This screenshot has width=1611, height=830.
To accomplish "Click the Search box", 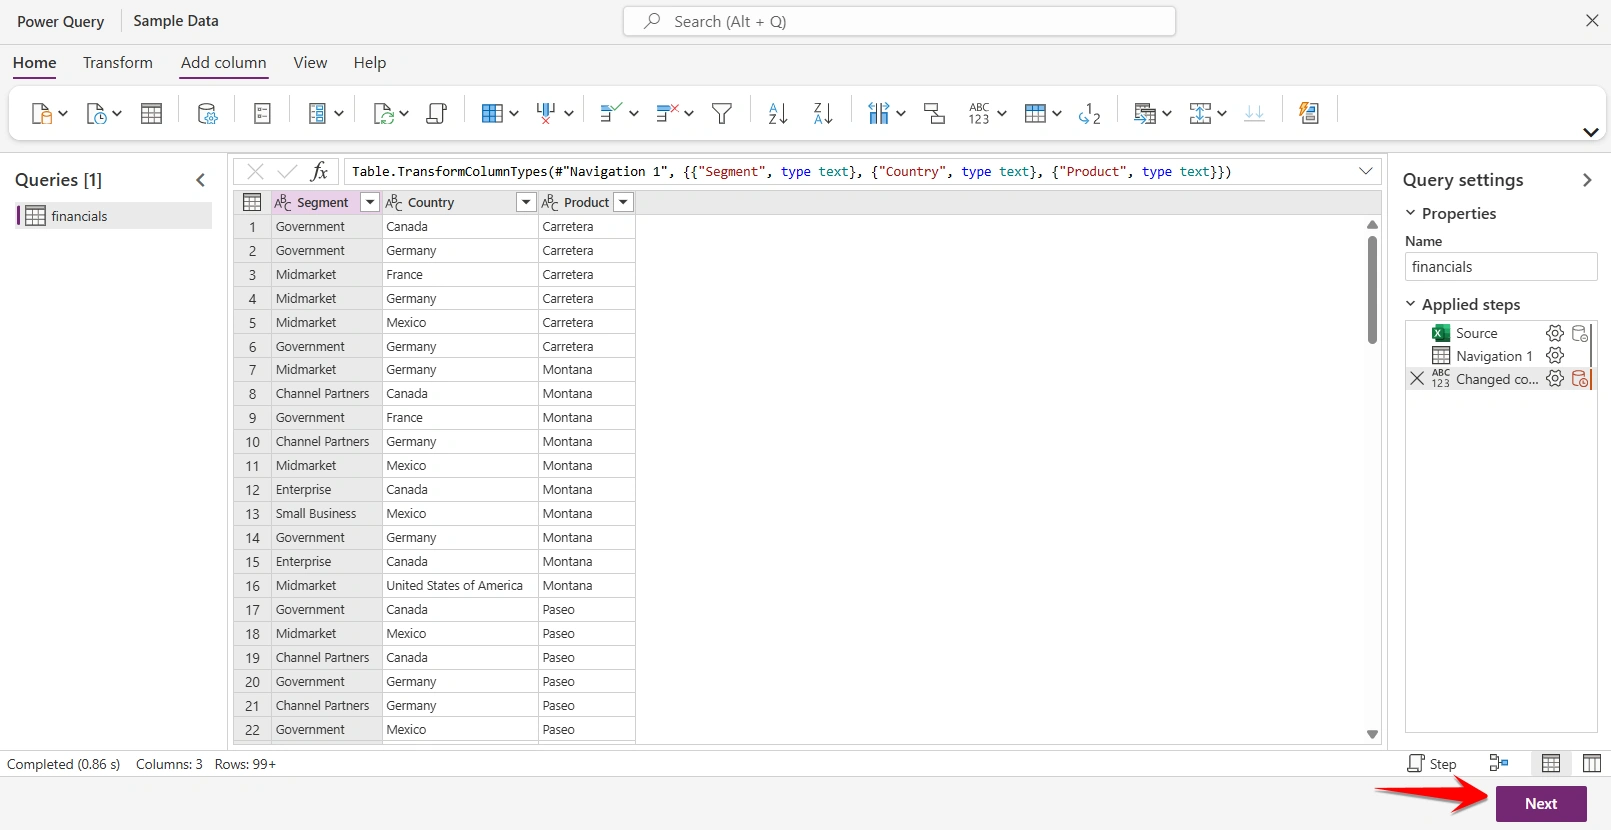I will tap(899, 21).
